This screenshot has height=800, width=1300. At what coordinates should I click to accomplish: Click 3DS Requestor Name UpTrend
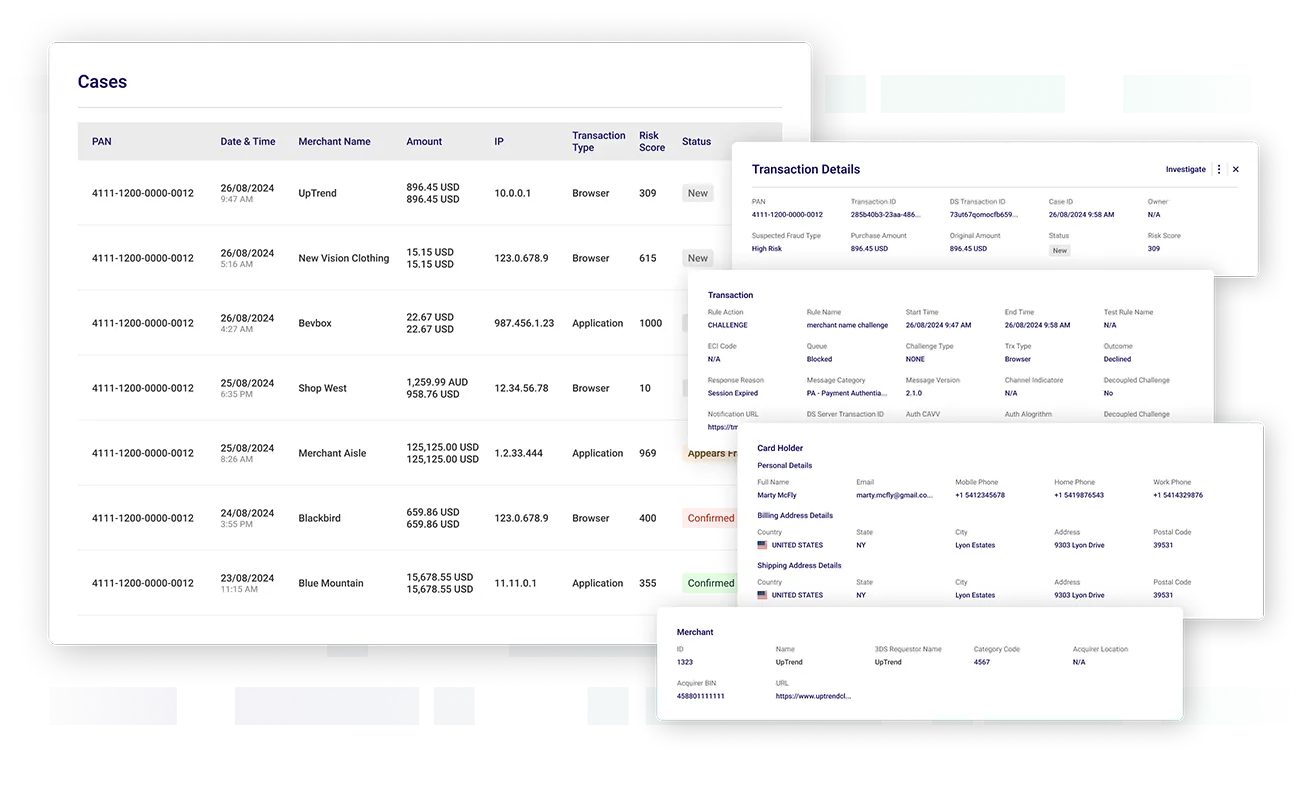888,662
